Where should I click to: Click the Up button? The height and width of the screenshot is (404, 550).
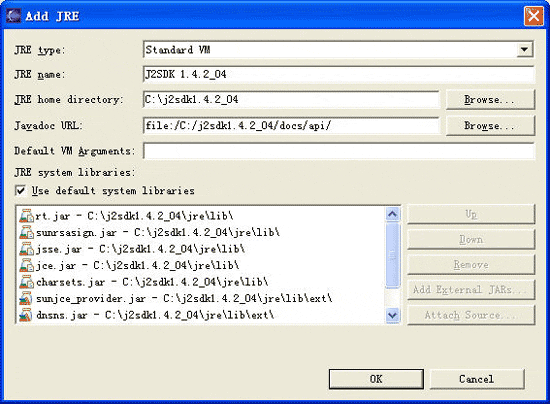point(471,214)
